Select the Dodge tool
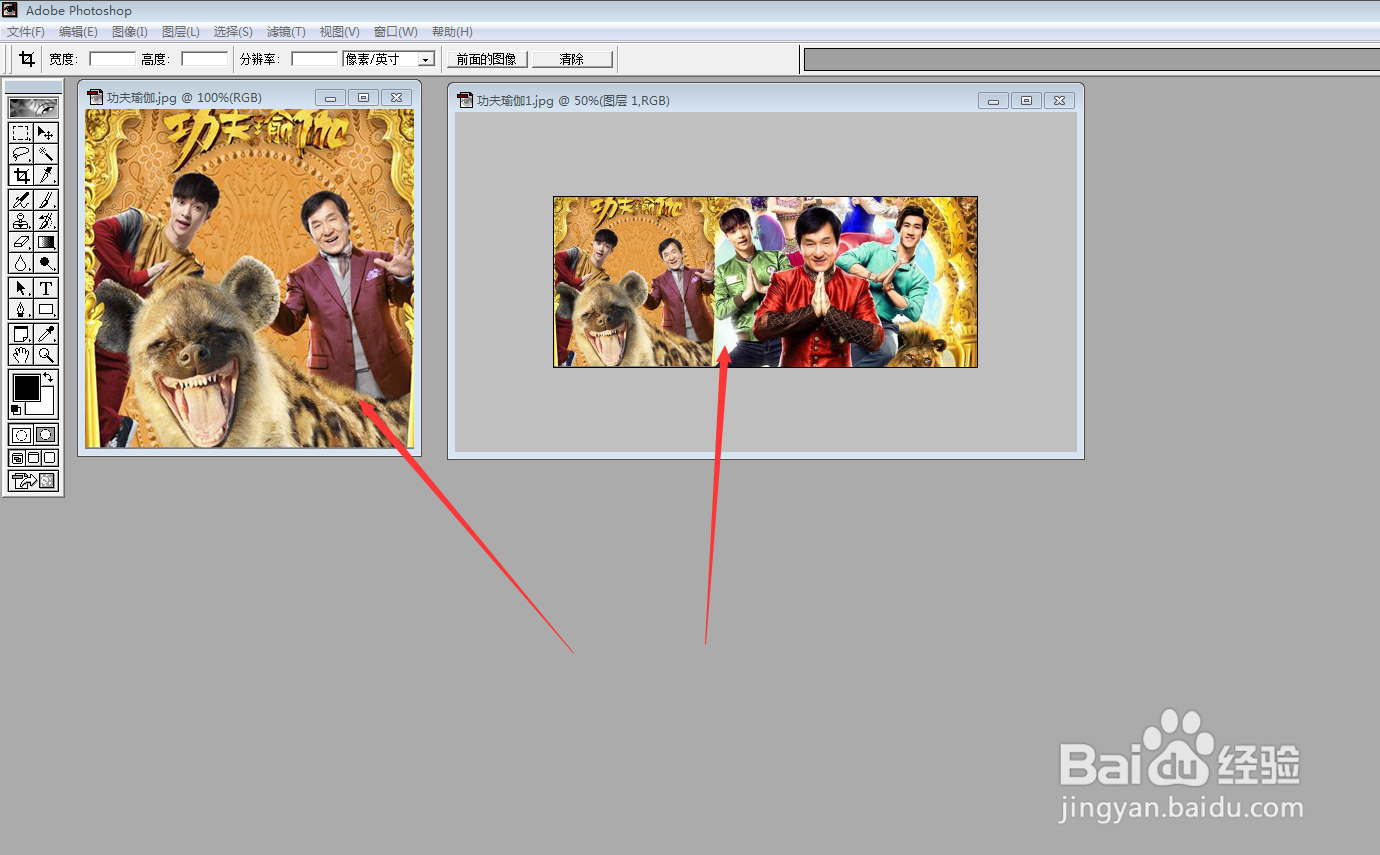 click(46, 263)
